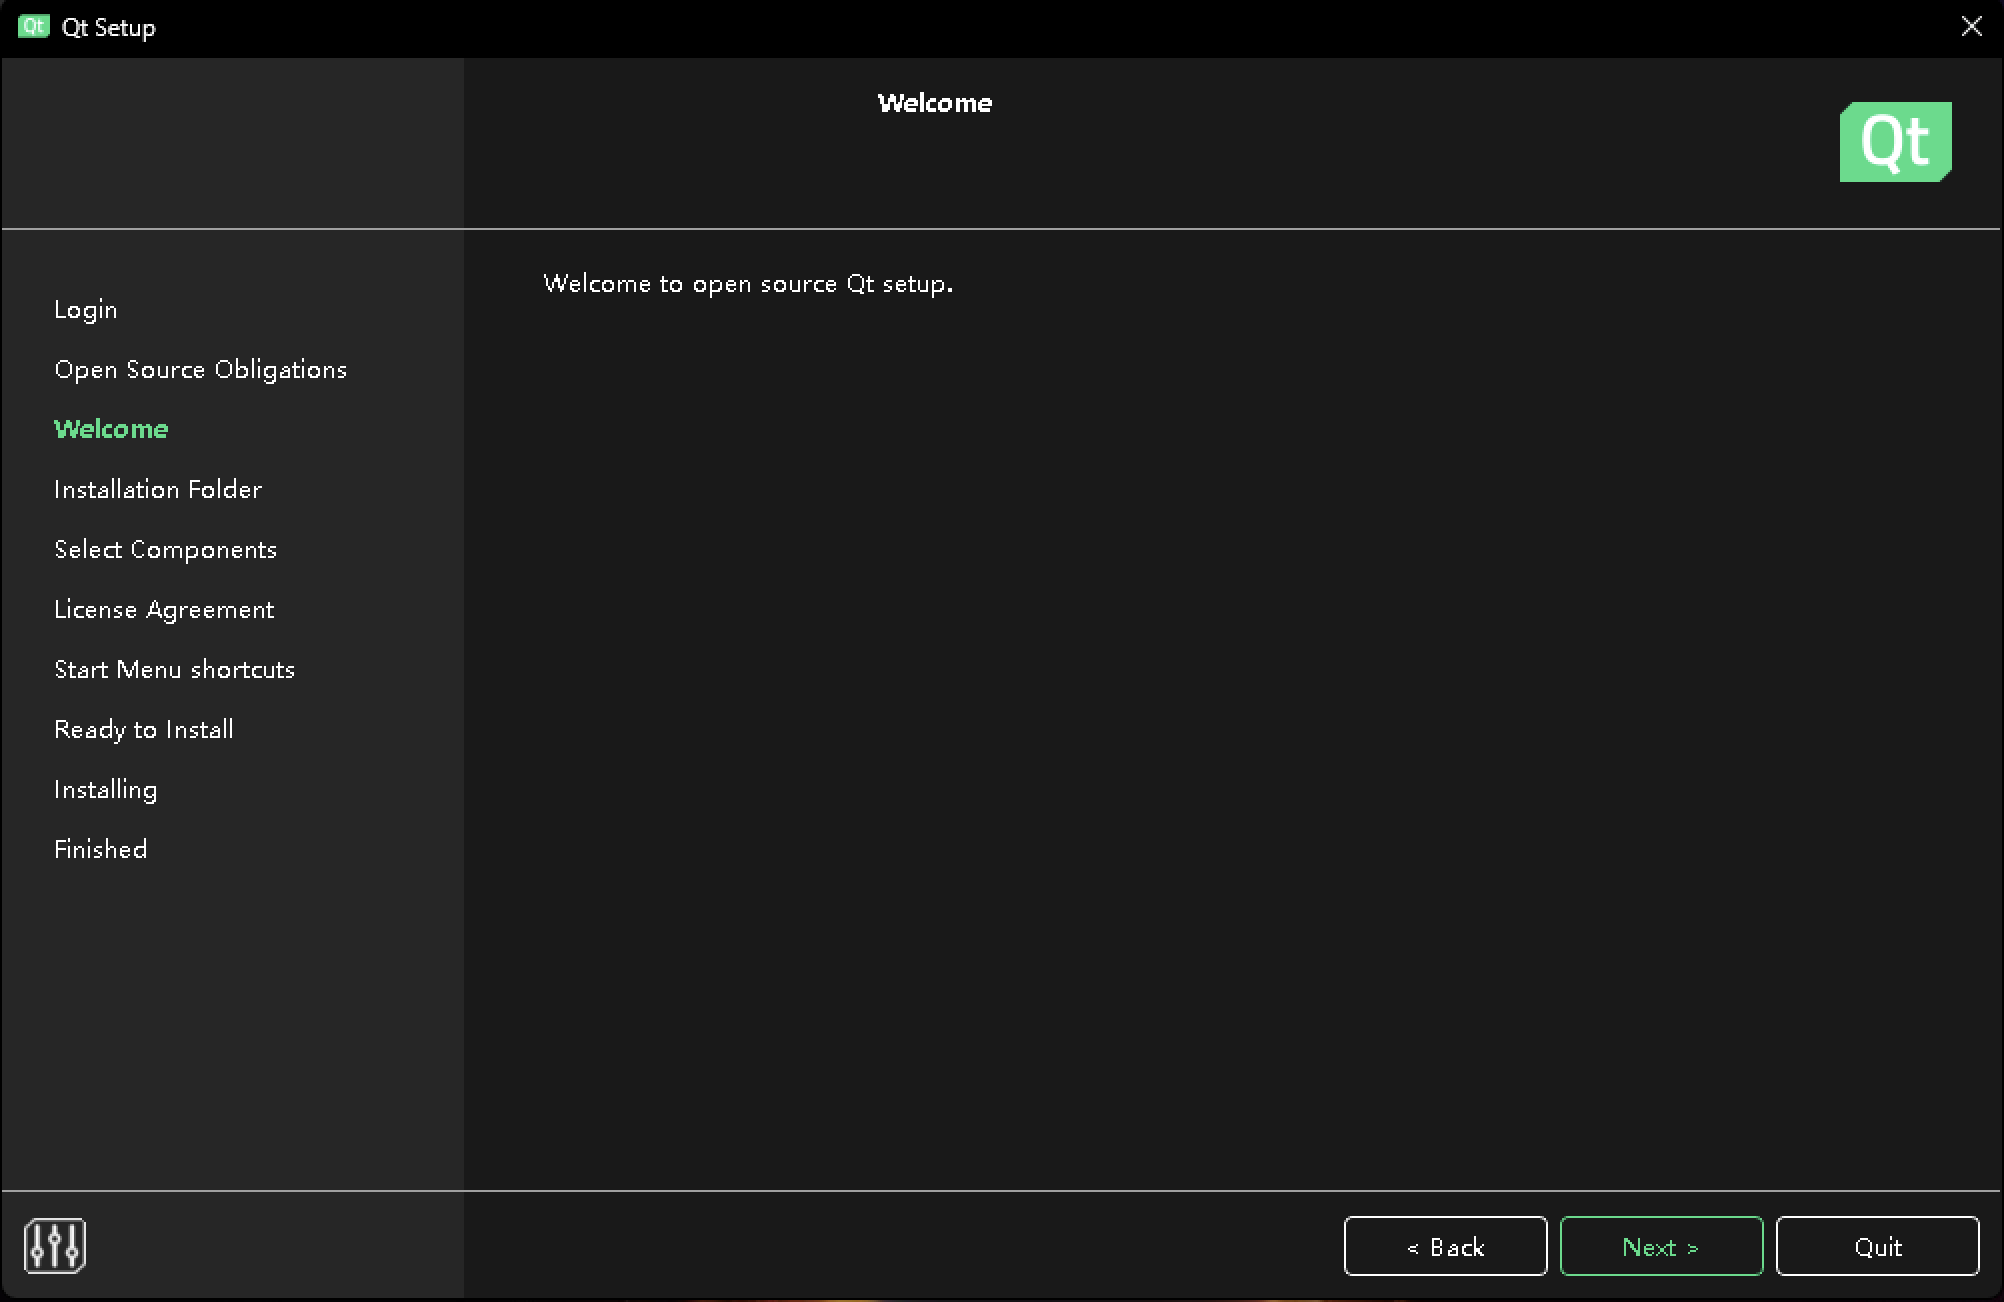Proceed by clicking Next

[x=1660, y=1246]
